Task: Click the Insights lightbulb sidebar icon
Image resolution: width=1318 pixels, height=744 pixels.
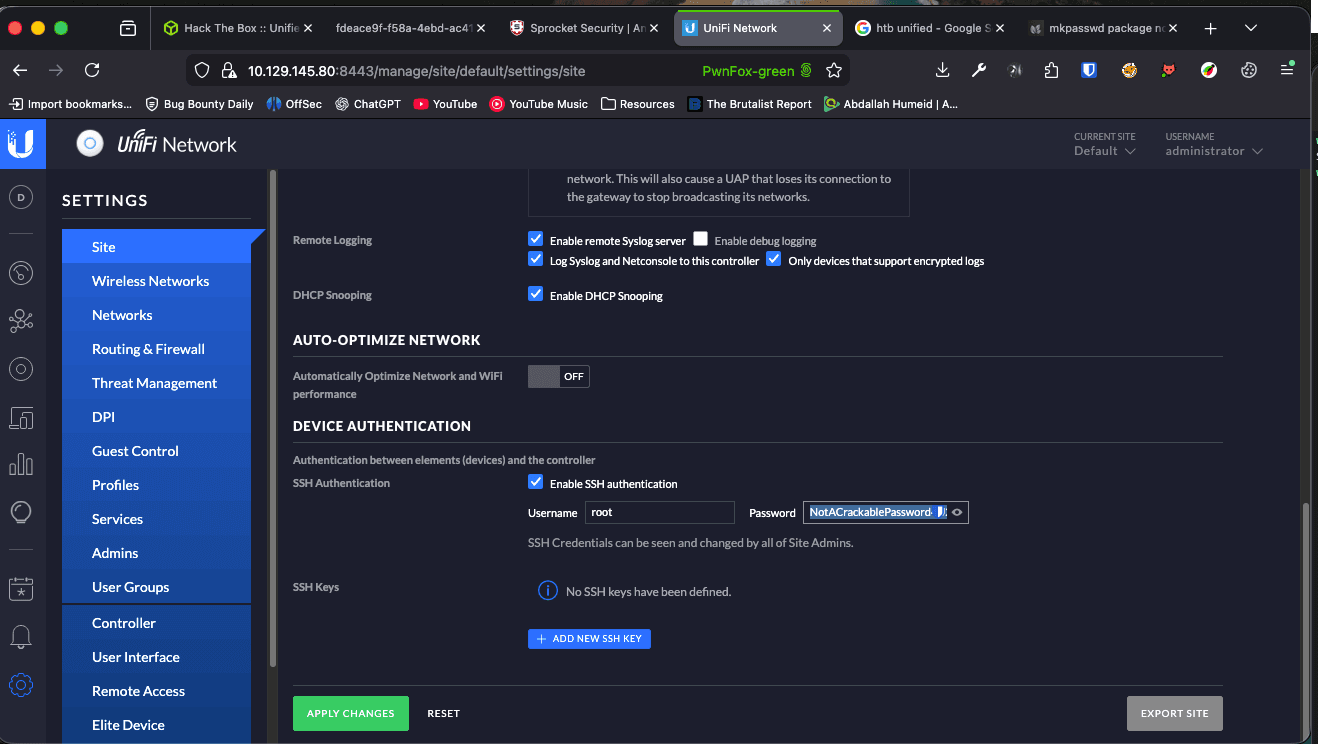Action: [x=21, y=513]
